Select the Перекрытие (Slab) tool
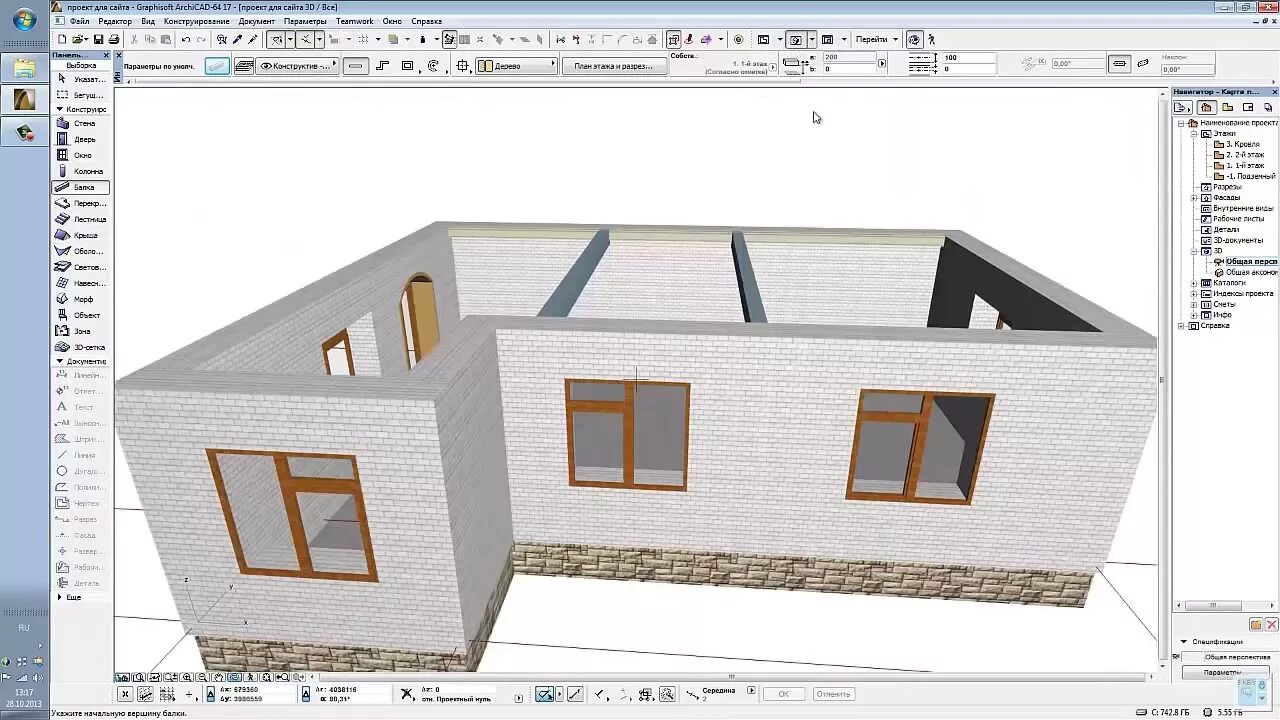 [80, 203]
